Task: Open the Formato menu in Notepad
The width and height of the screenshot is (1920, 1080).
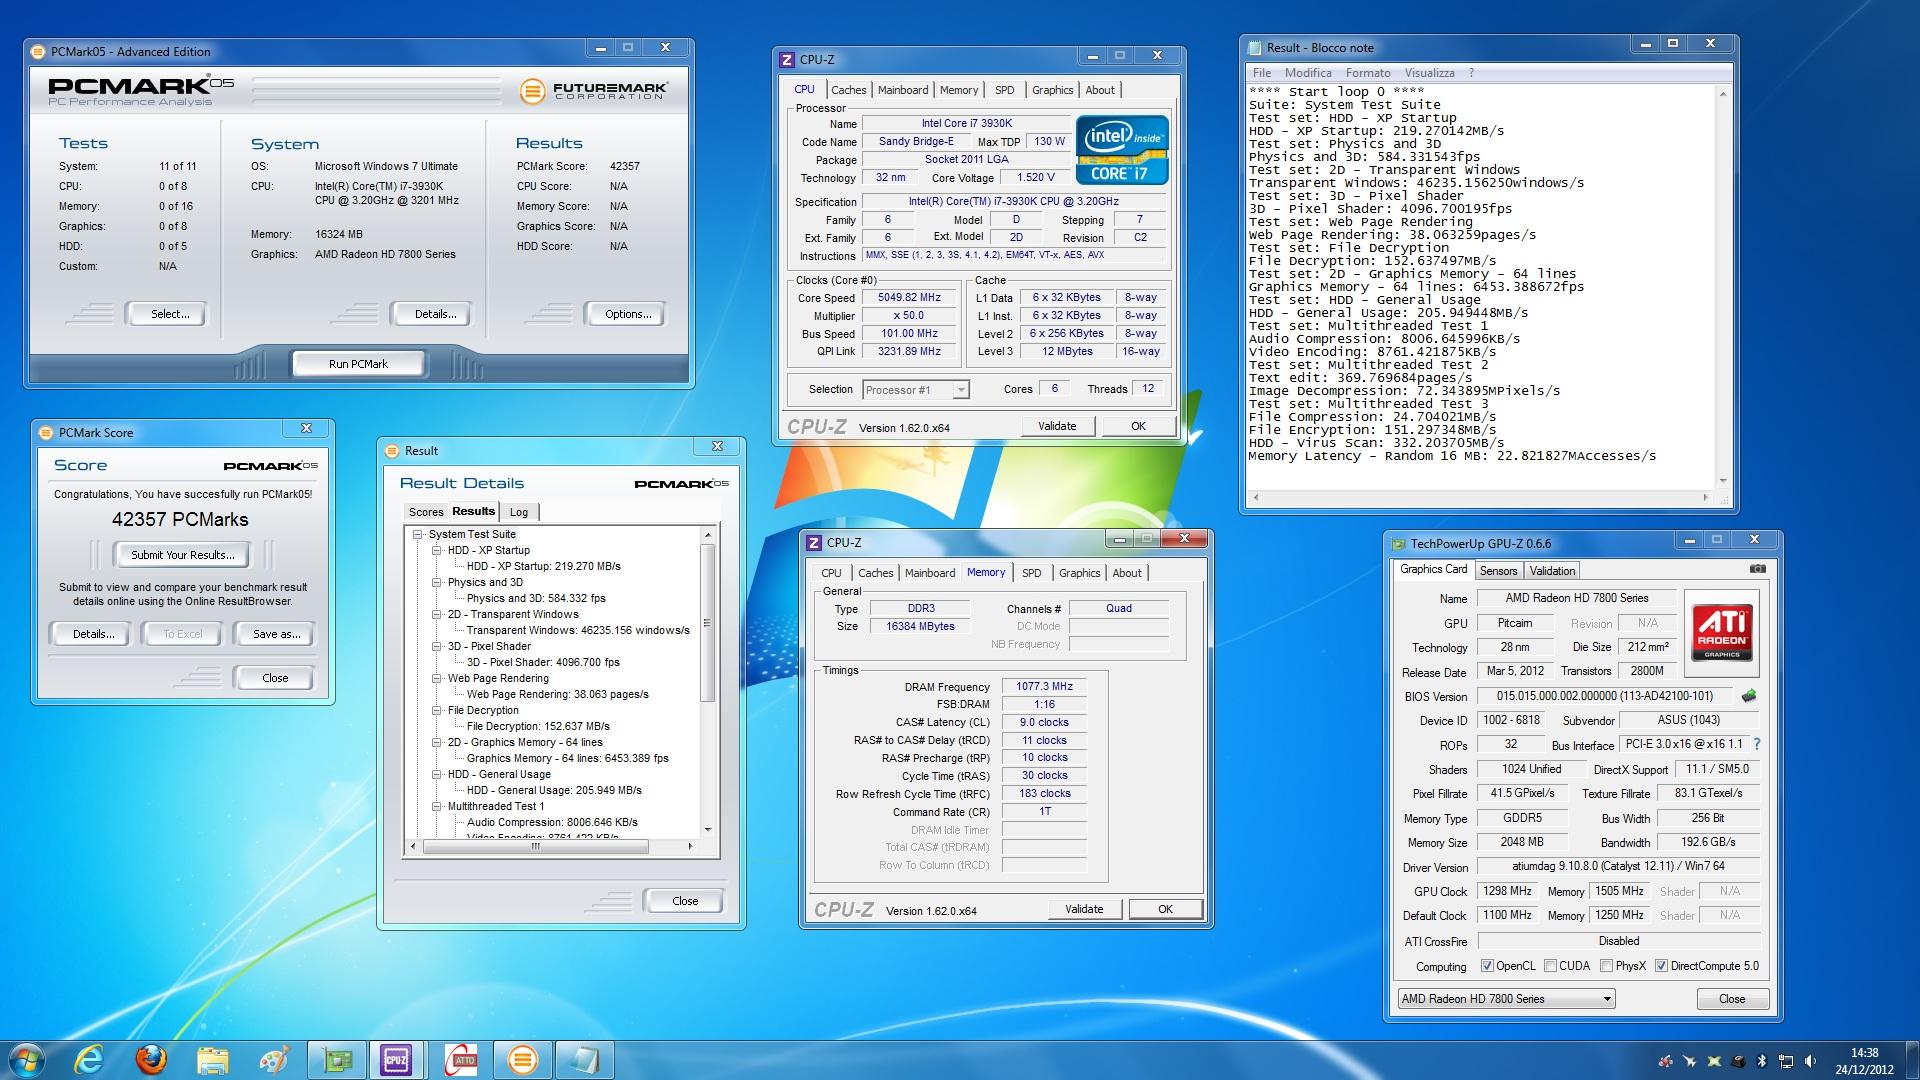Action: (x=1368, y=73)
